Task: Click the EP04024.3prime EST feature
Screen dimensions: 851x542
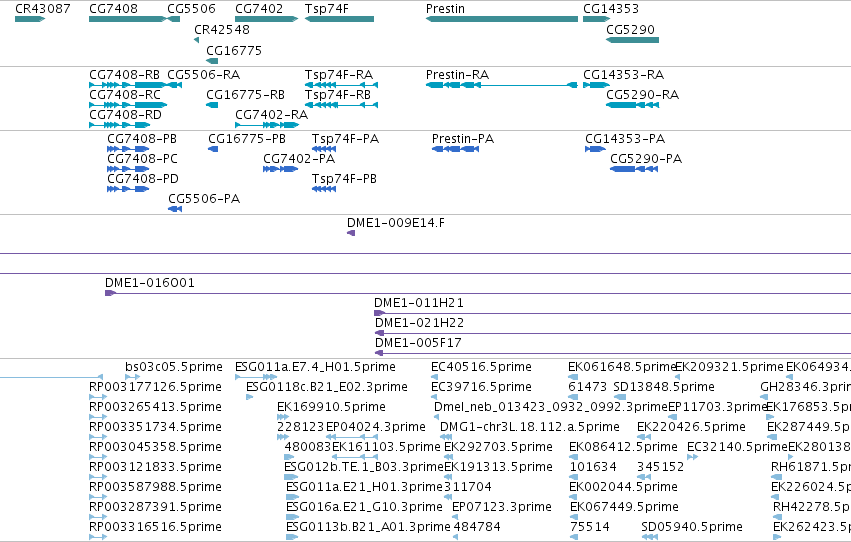Action: [x=352, y=437]
